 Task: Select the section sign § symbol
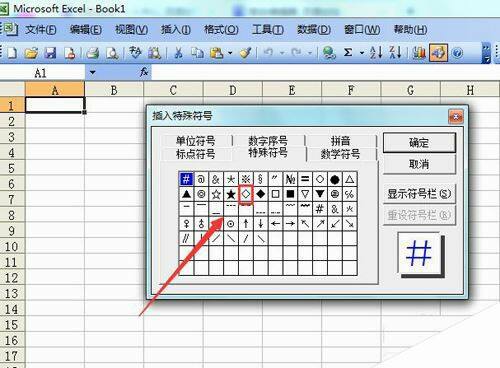pyautogui.click(x=261, y=179)
